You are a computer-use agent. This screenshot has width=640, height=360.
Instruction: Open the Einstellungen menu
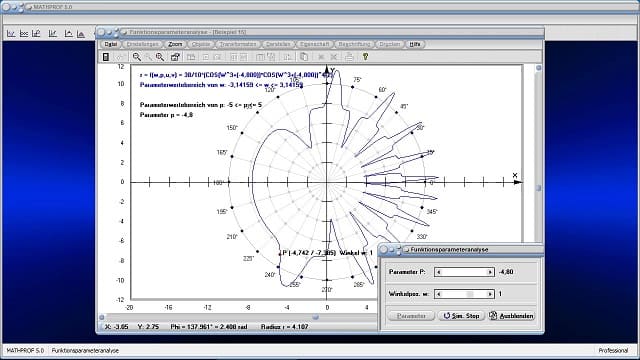(142, 44)
